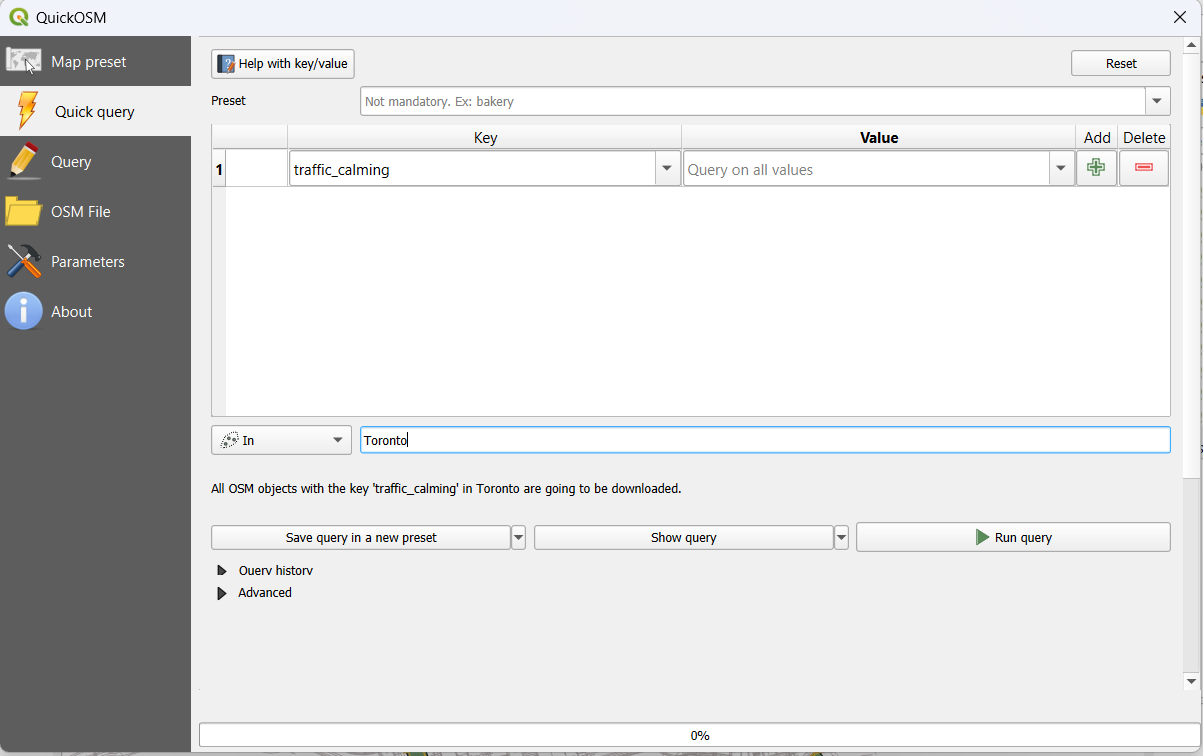Expand the Advanced section
Viewport: 1203px width, 756px height.
(x=222, y=593)
